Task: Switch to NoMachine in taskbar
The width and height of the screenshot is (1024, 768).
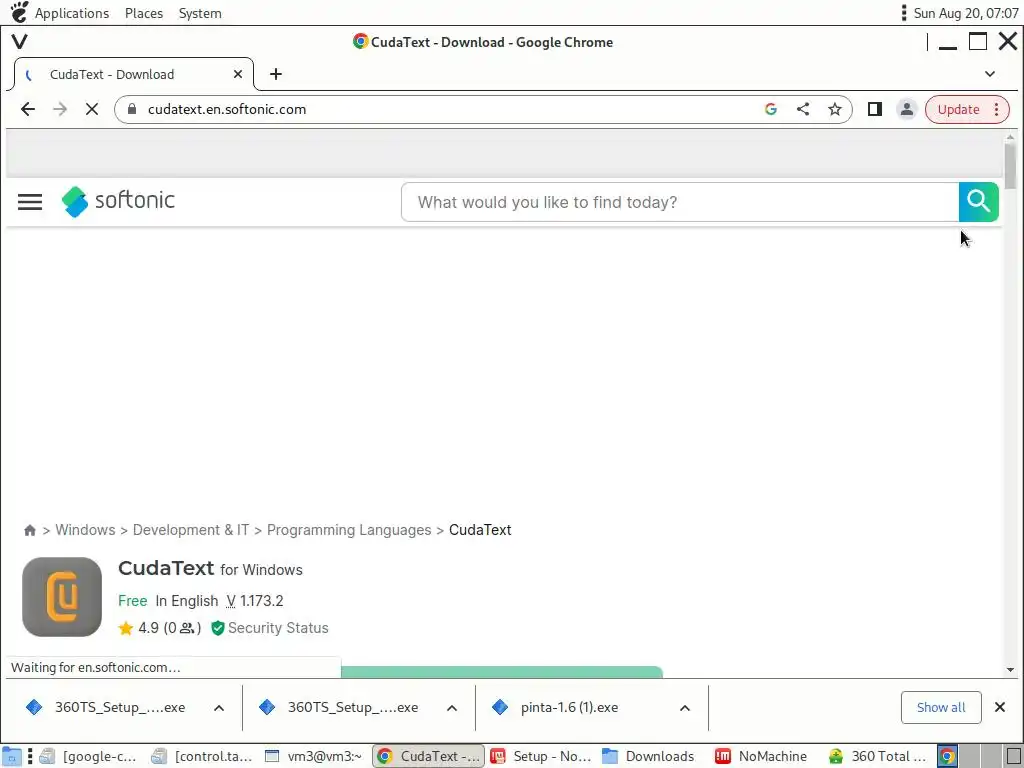Action: click(x=761, y=756)
